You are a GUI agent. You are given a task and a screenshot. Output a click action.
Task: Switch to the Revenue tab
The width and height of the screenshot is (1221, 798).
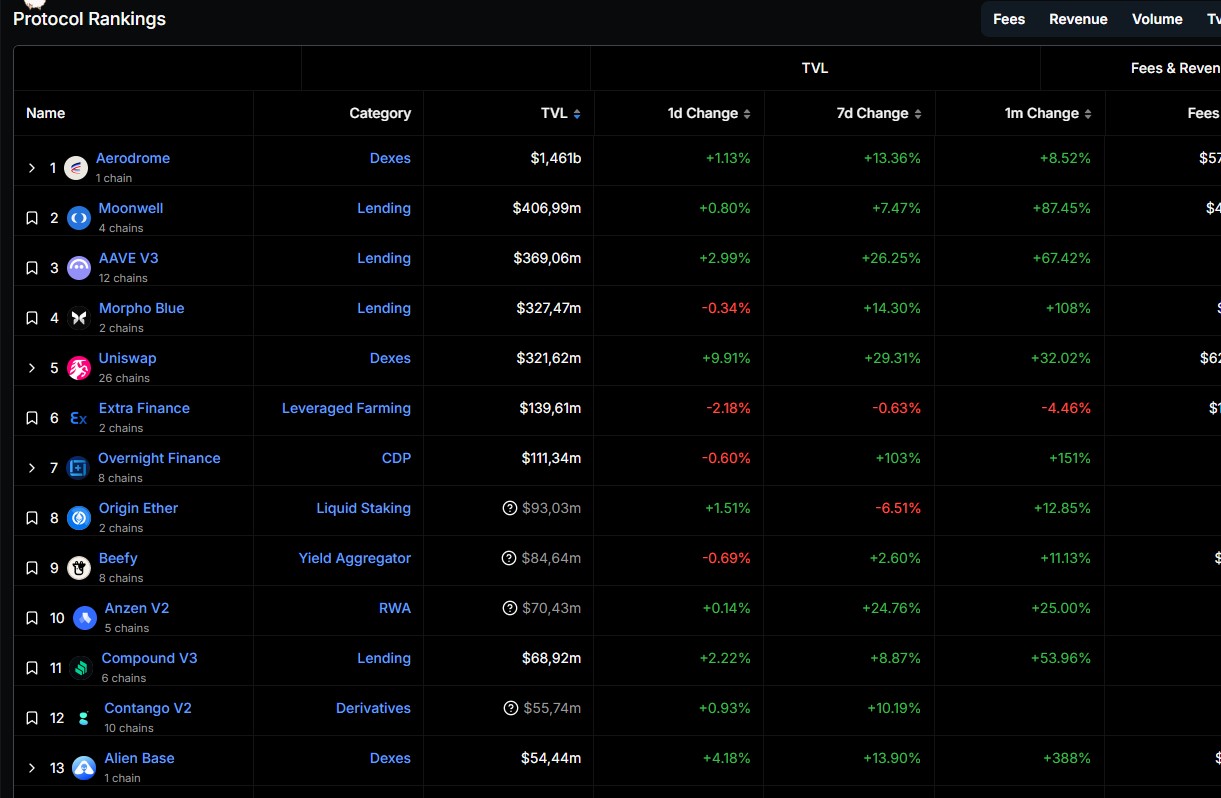pos(1078,19)
